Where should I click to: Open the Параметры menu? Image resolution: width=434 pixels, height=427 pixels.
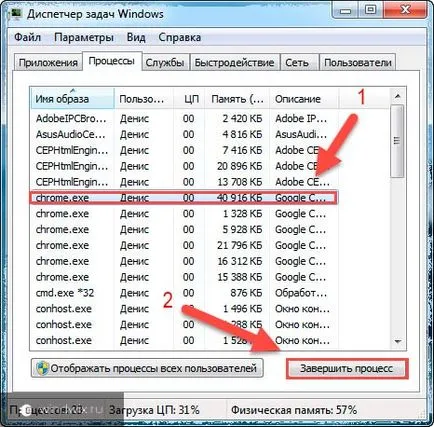(x=84, y=37)
